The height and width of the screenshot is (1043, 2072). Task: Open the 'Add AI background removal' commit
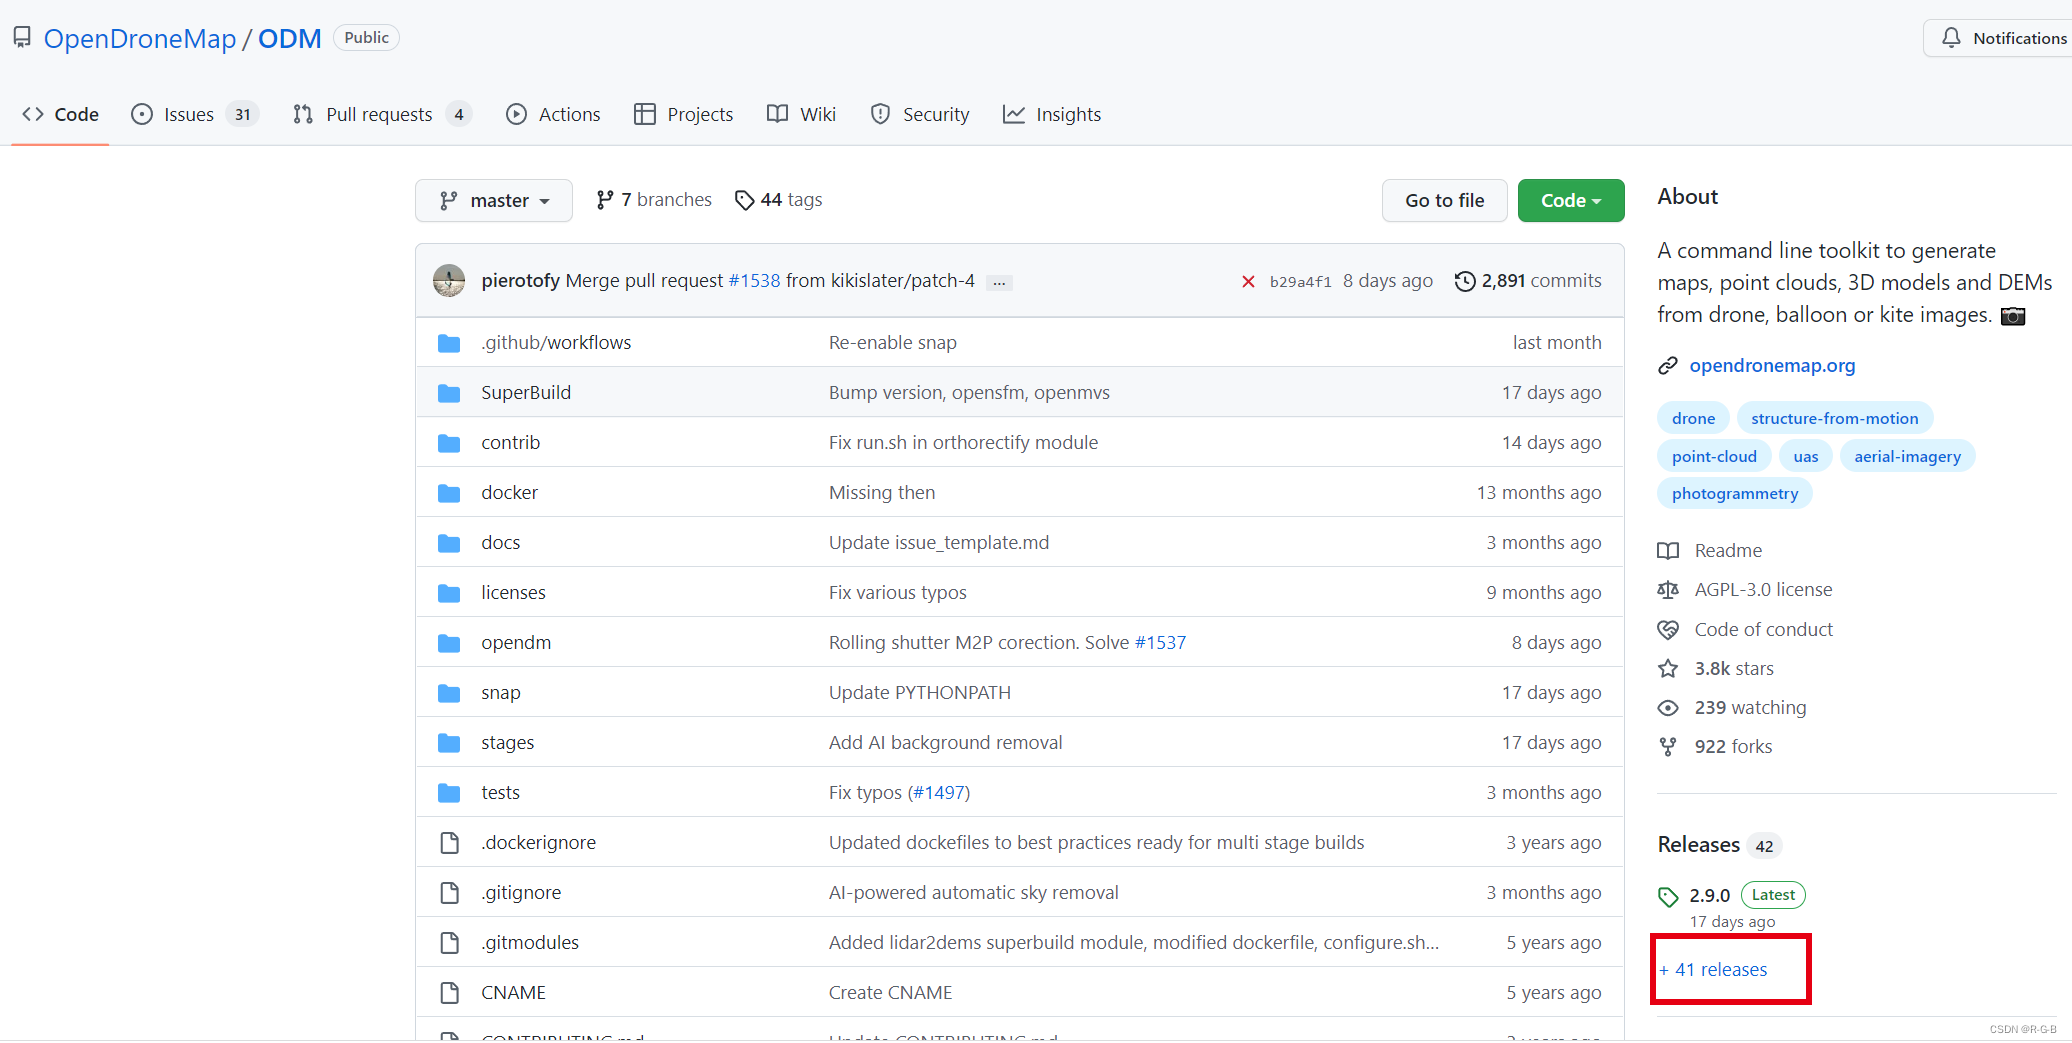[945, 743]
